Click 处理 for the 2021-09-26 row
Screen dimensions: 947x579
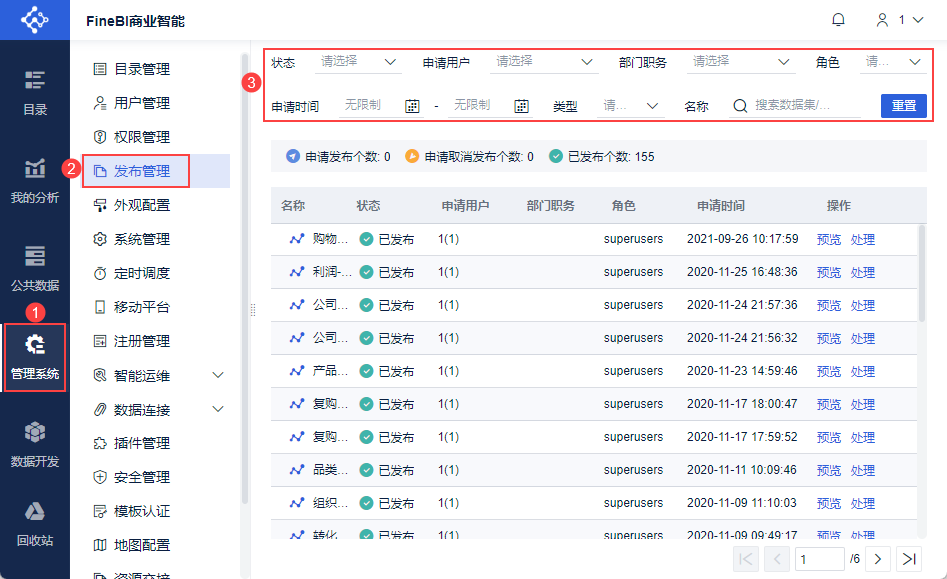pyautogui.click(x=862, y=240)
